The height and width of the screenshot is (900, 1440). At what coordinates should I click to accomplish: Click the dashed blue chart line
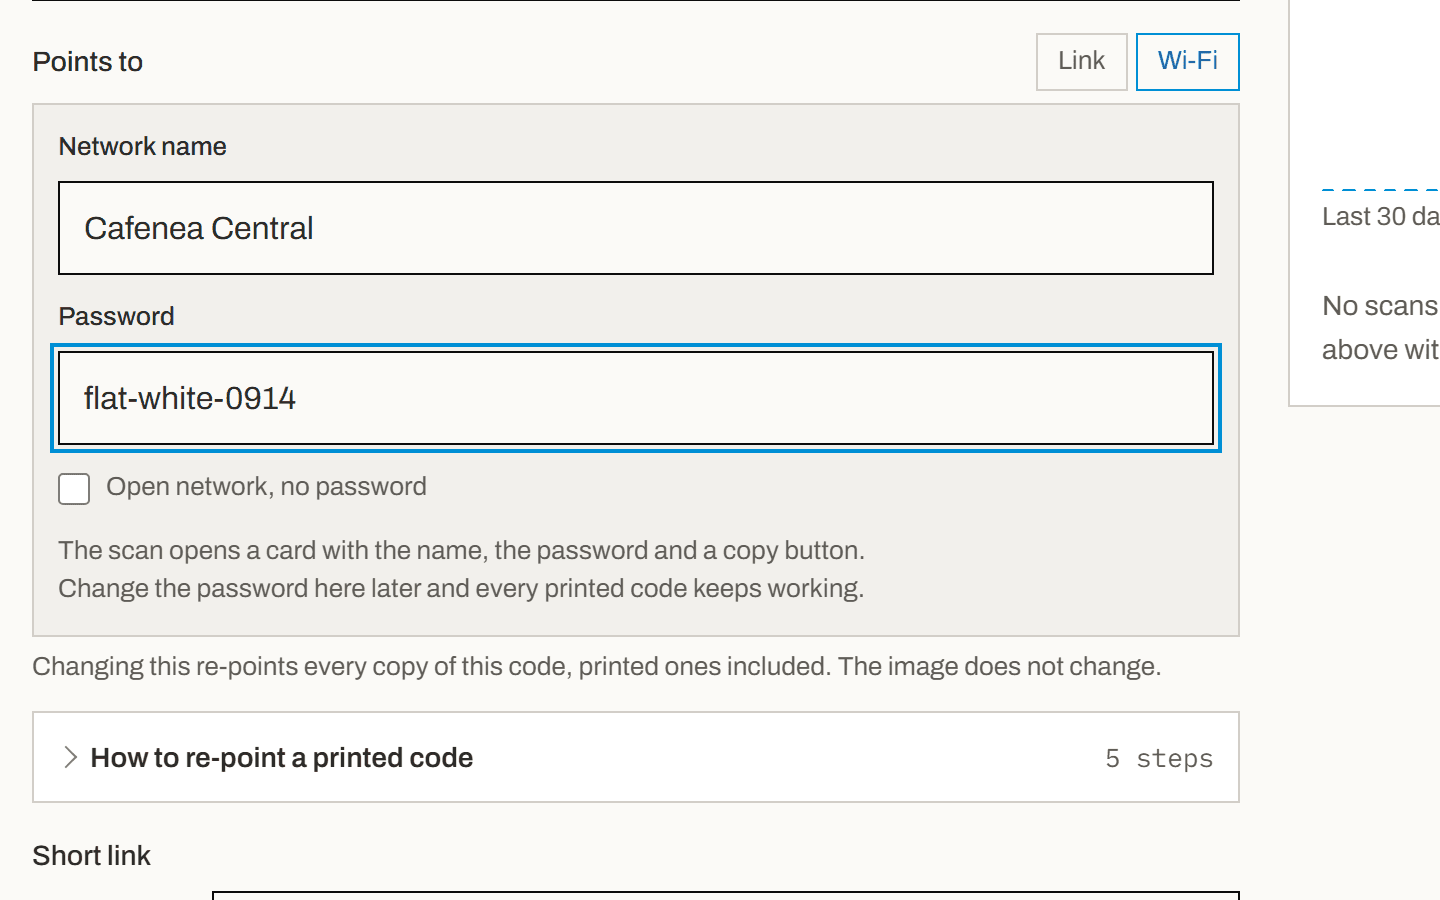pyautogui.click(x=1380, y=189)
